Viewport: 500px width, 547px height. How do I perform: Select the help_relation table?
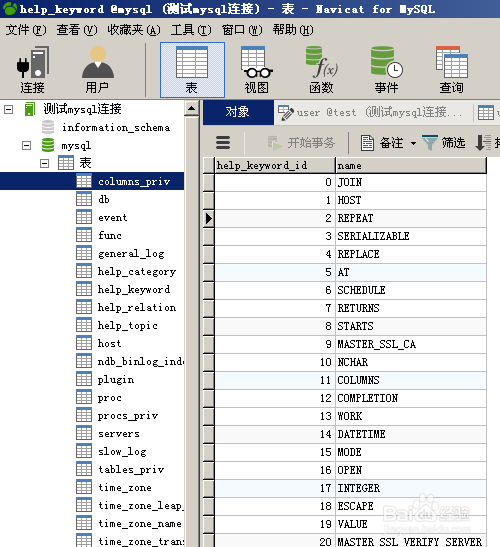point(137,307)
